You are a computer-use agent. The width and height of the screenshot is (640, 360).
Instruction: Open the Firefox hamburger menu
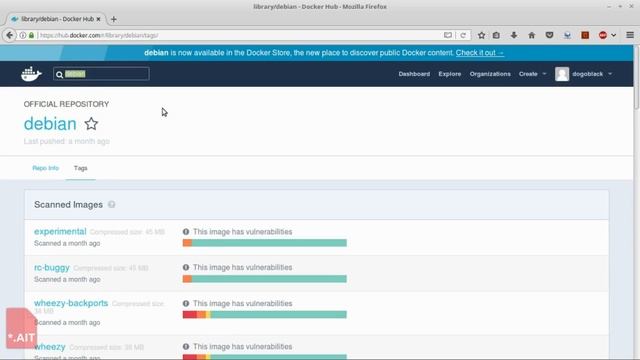[630, 35]
